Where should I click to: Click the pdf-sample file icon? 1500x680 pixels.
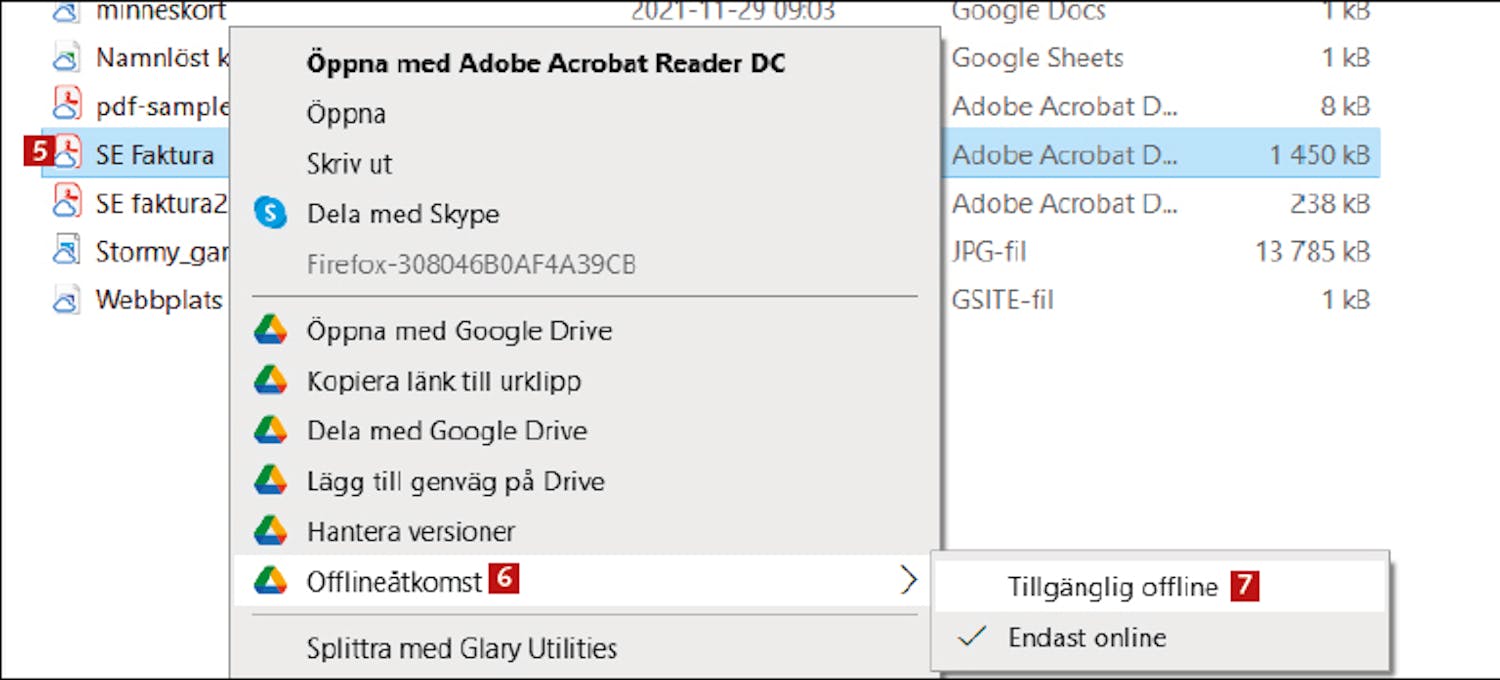tap(67, 106)
